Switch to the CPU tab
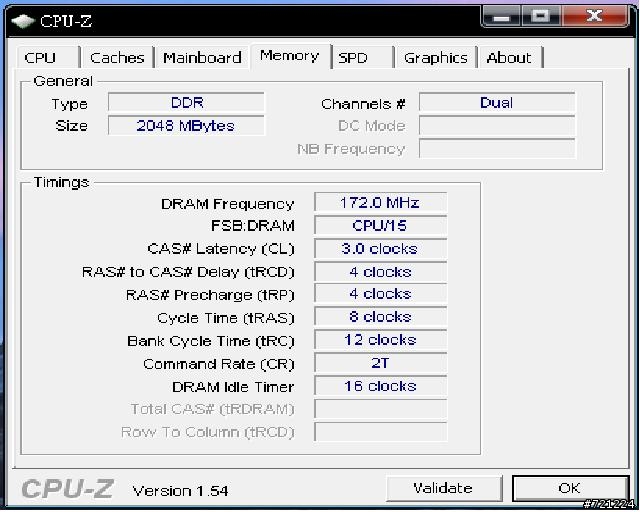This screenshot has height=512, width=640. click(x=48, y=57)
